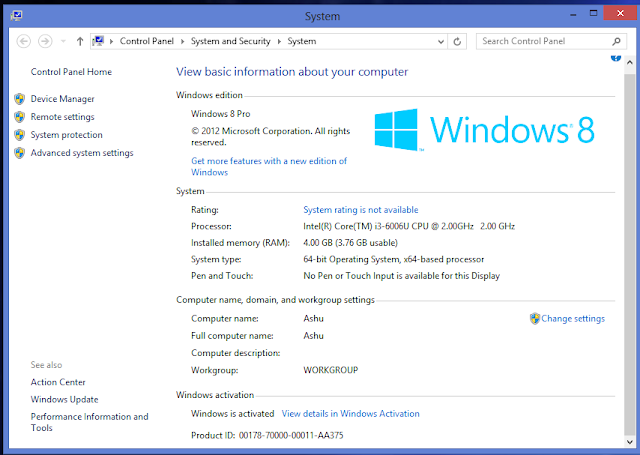Click the 'Ashu' value beside Full computer name
The image size is (640, 455).
(313, 336)
